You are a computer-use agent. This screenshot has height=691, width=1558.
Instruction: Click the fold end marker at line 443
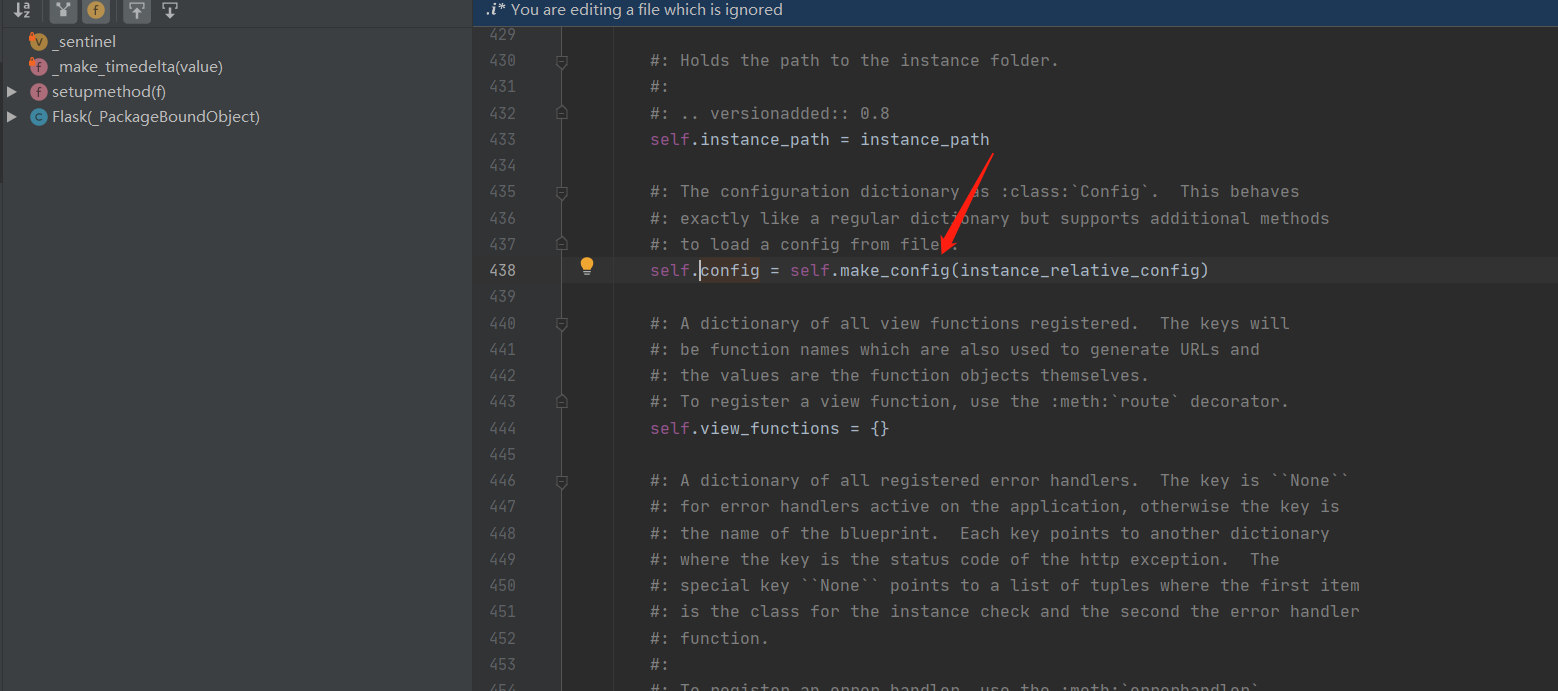(x=562, y=401)
